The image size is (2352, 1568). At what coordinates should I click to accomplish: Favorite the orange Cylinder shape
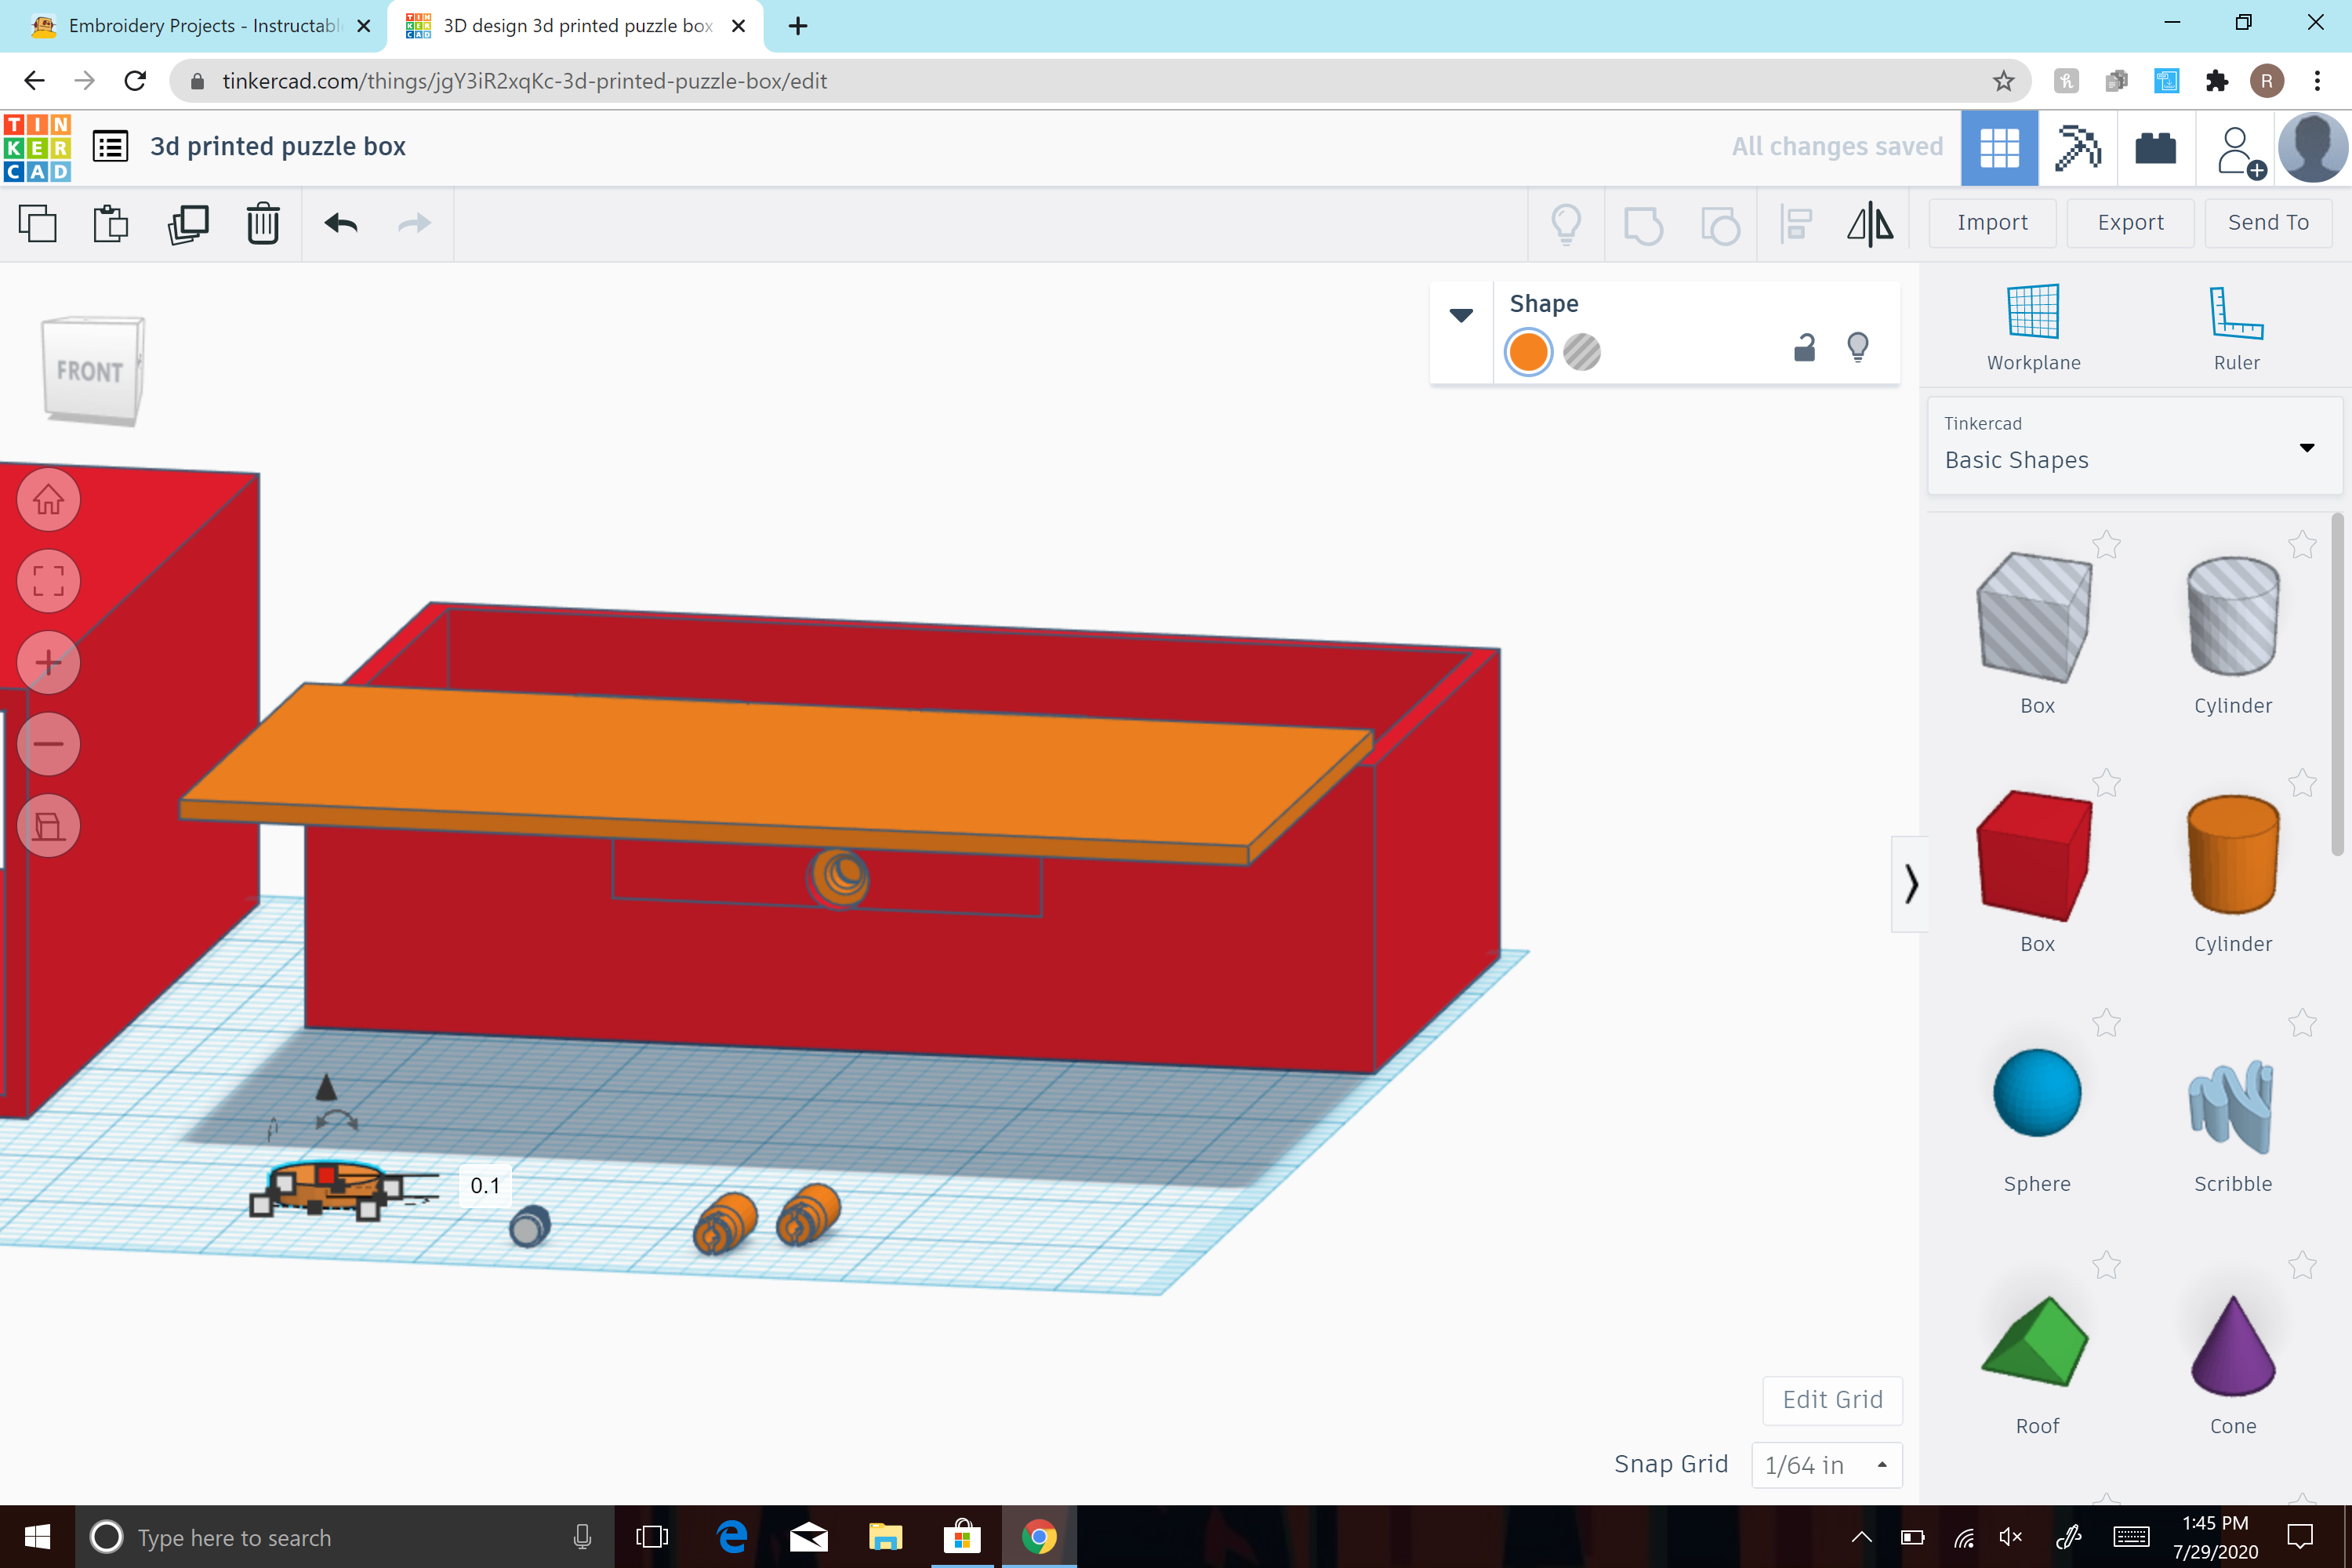point(2302,782)
